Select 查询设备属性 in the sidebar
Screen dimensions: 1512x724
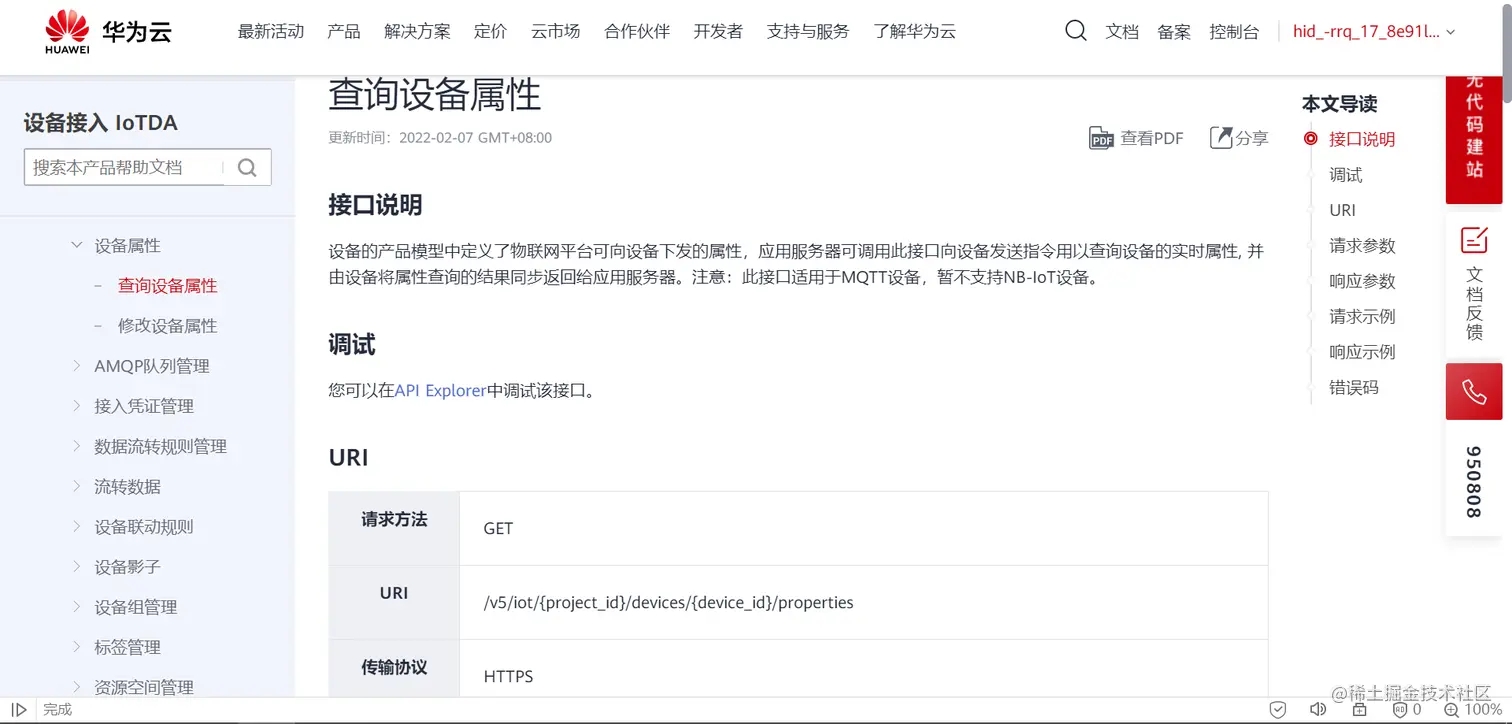[167, 286]
